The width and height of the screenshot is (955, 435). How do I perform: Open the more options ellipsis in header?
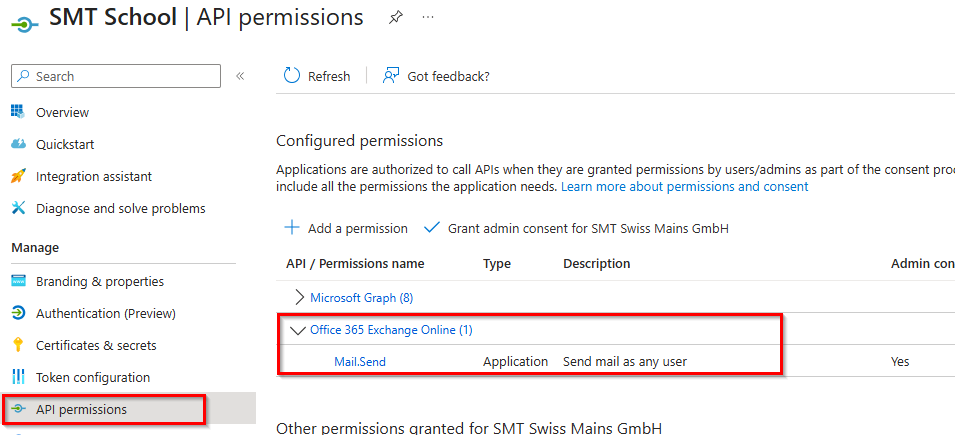click(x=428, y=18)
